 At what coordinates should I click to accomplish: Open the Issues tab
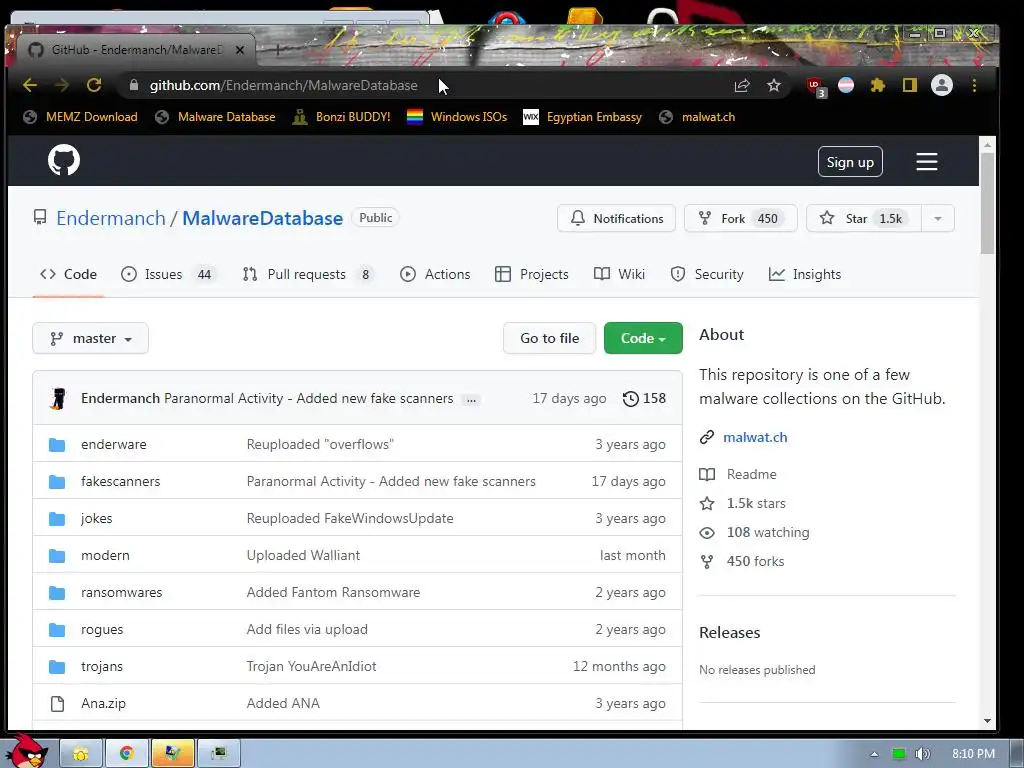tap(167, 274)
